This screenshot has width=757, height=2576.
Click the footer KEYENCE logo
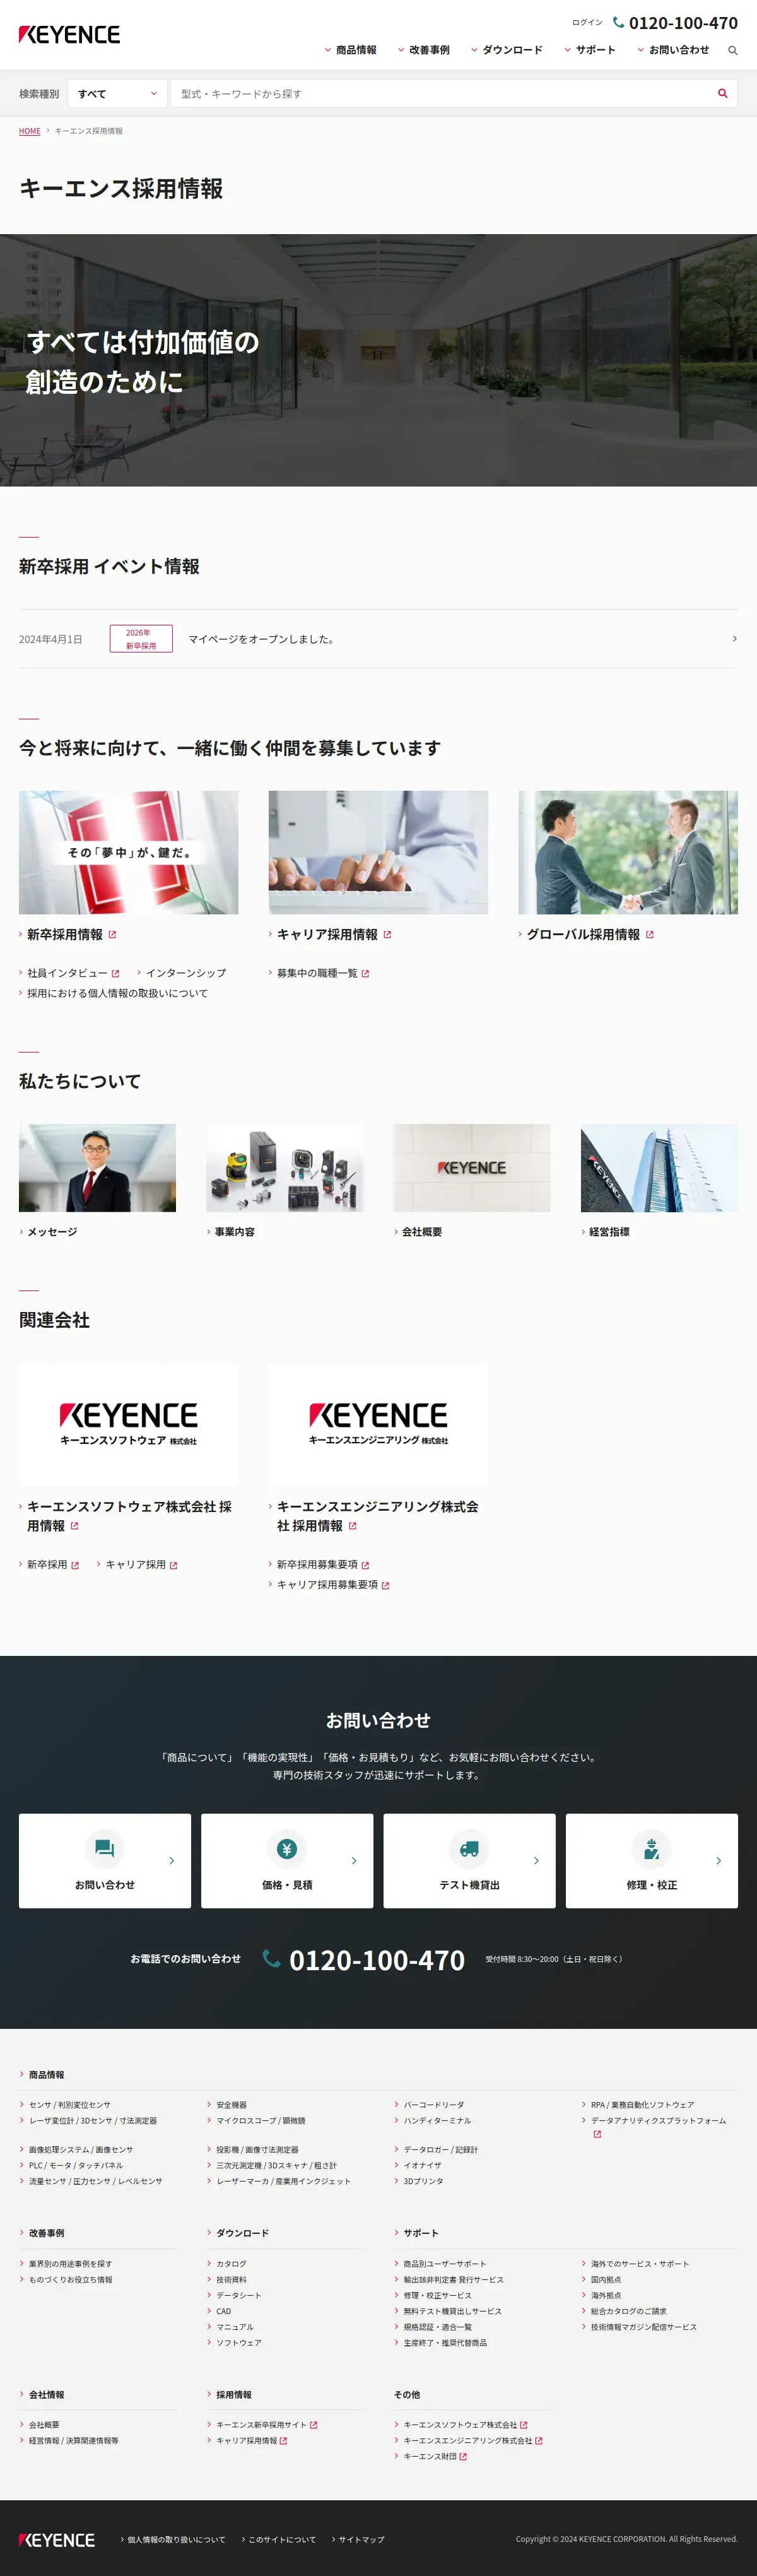click(57, 2539)
